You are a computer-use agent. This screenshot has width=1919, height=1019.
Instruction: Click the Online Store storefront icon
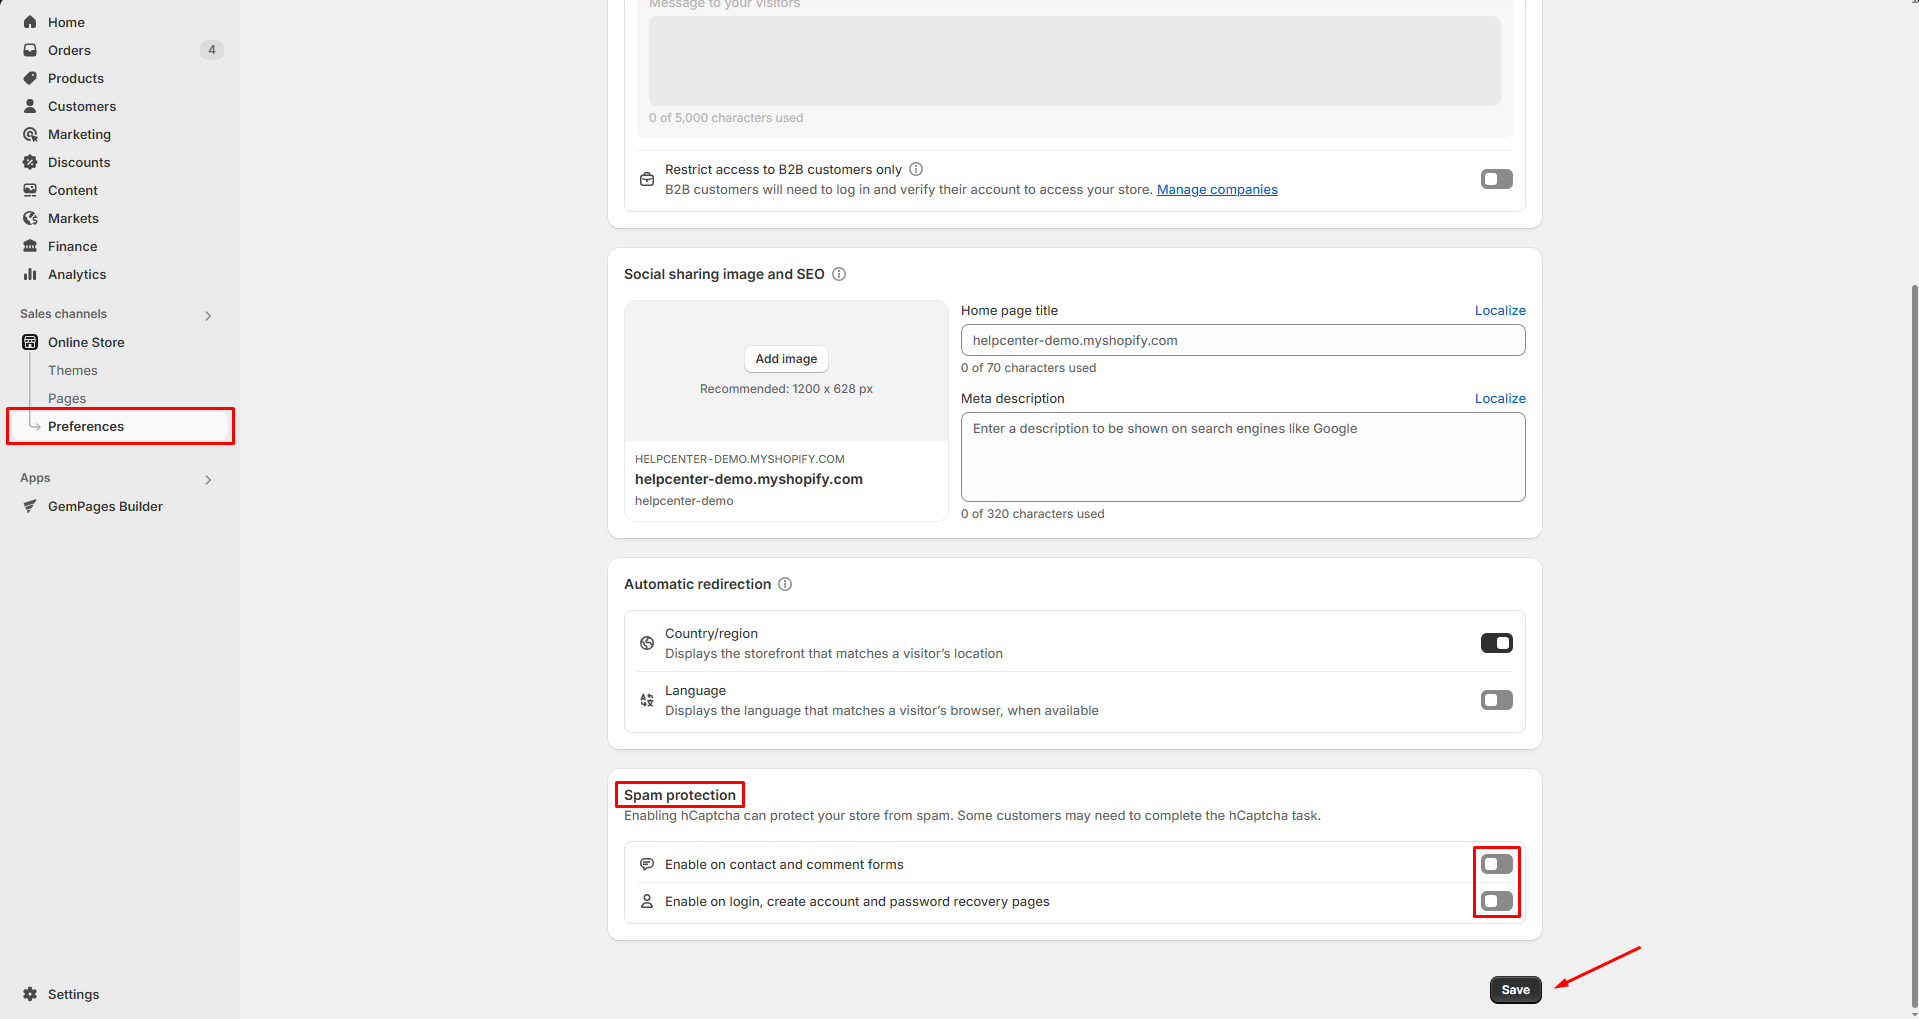pos(30,342)
